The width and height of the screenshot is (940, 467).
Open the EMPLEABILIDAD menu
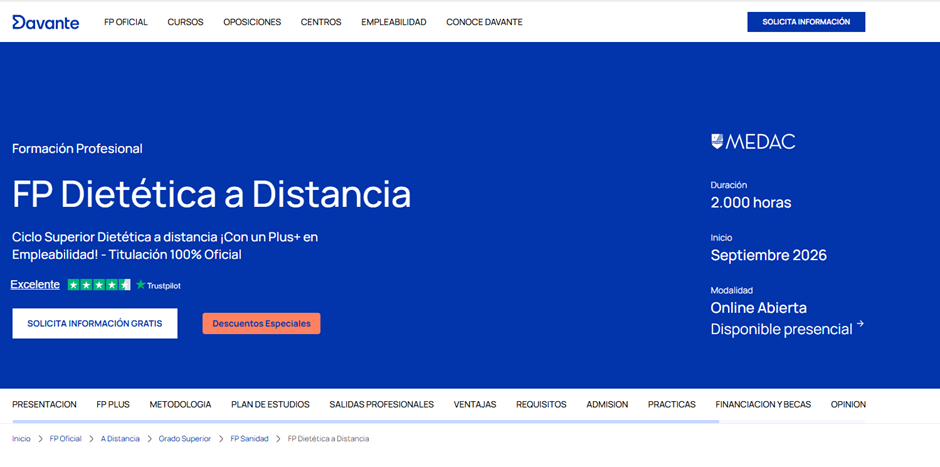[393, 22]
